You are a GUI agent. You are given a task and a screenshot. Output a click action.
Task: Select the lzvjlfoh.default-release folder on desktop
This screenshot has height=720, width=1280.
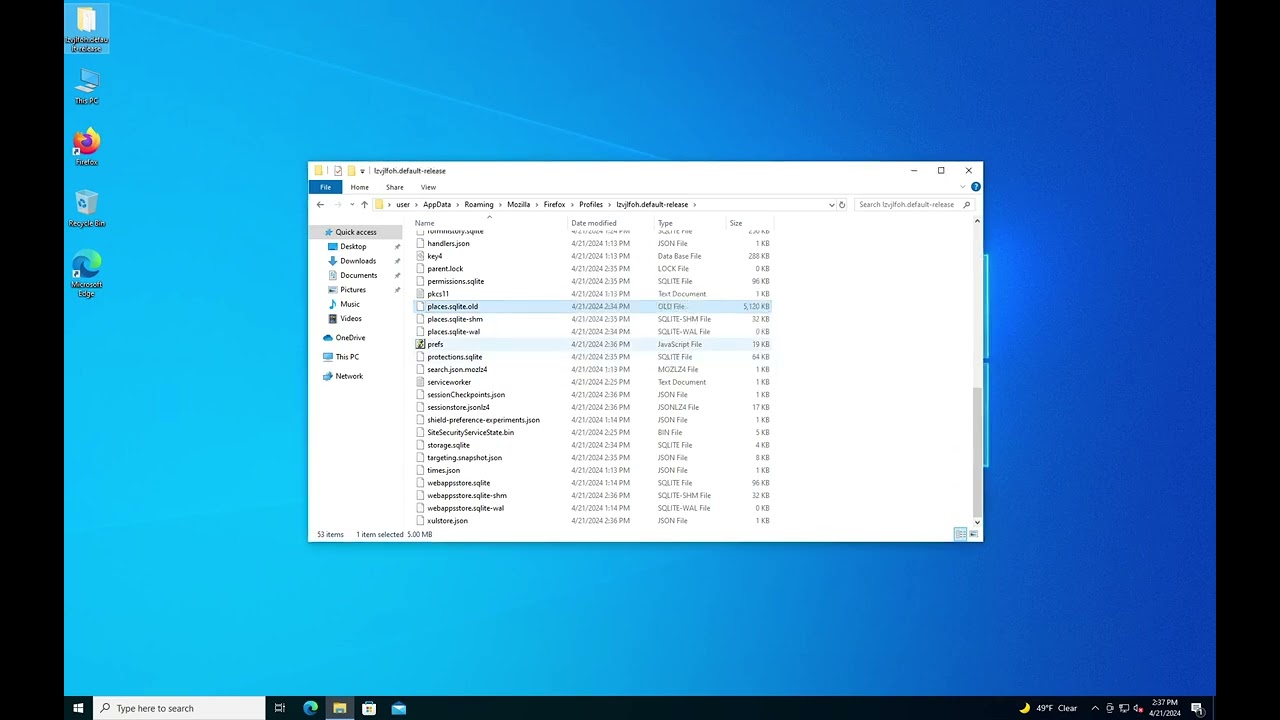point(87,29)
